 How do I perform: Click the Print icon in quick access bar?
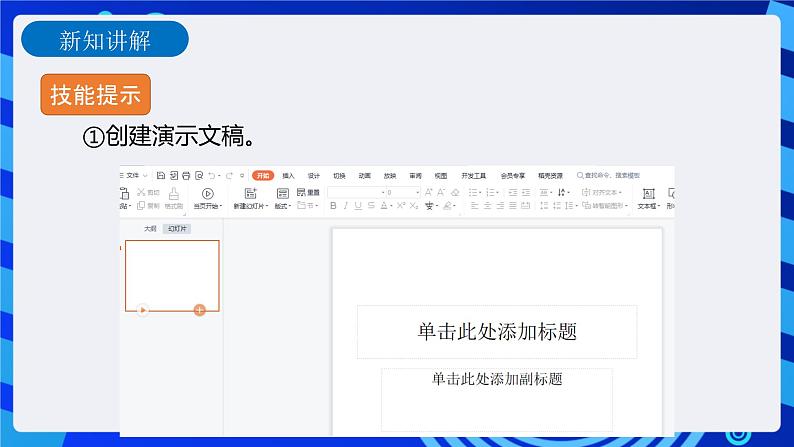(186, 175)
